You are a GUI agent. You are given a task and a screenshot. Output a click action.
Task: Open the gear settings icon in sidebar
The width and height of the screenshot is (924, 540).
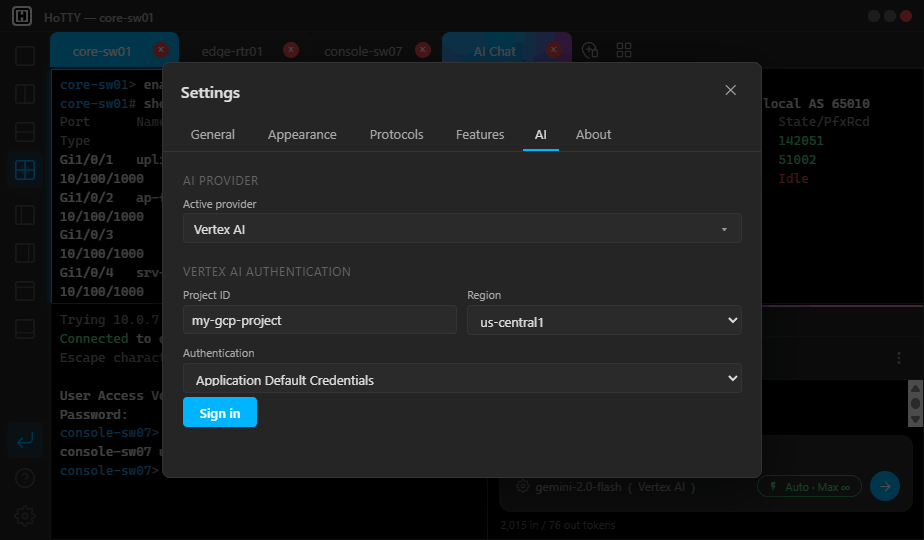coord(25,516)
